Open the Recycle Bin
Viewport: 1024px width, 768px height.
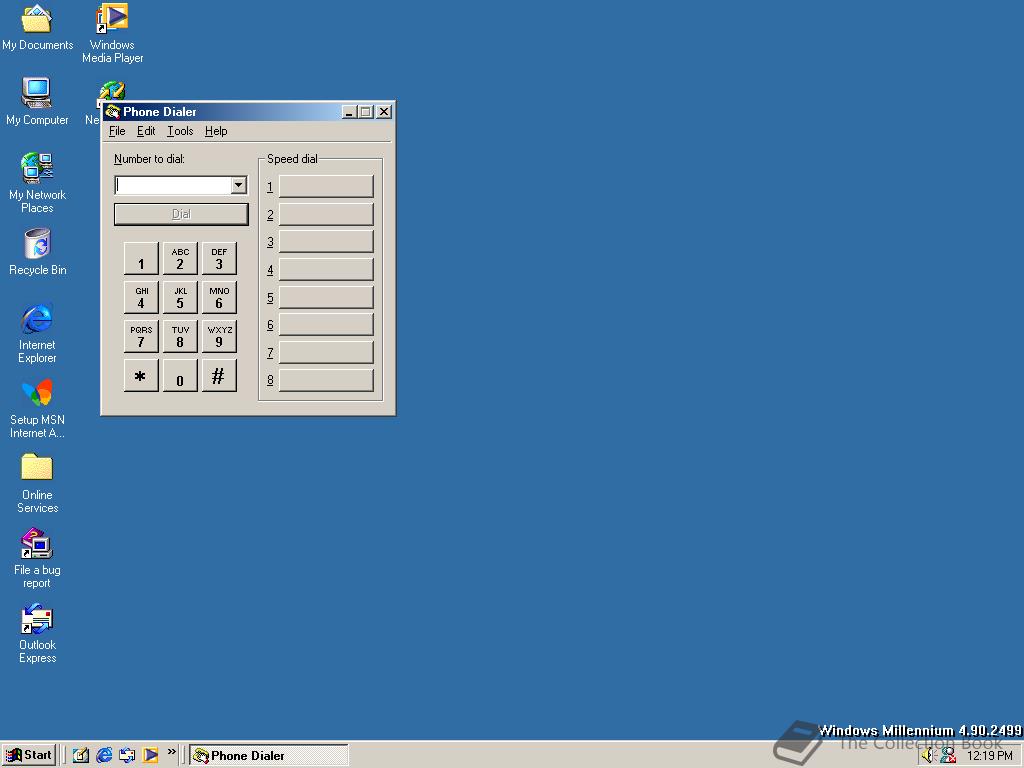[37, 251]
